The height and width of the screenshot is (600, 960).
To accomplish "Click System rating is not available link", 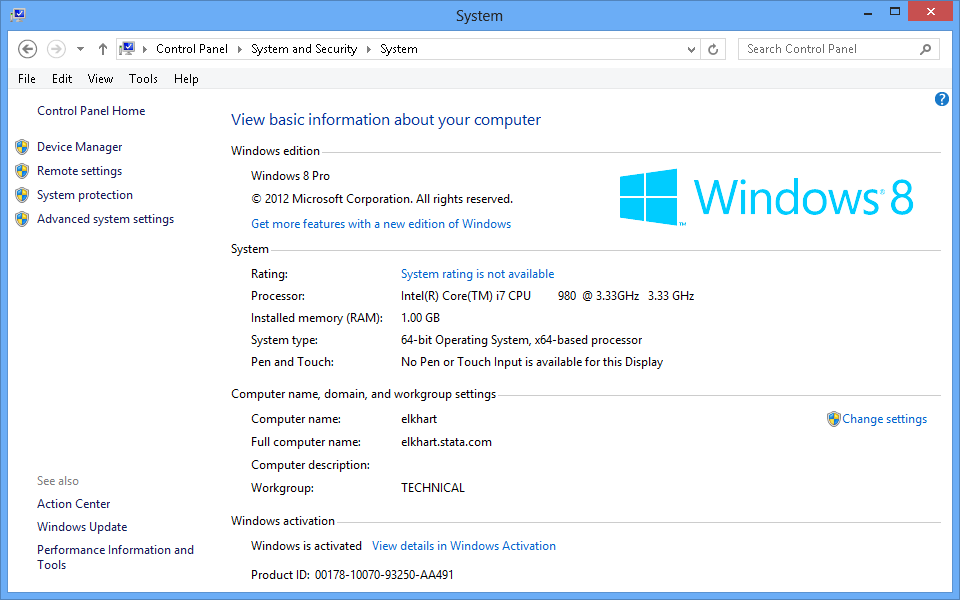I will click(478, 274).
